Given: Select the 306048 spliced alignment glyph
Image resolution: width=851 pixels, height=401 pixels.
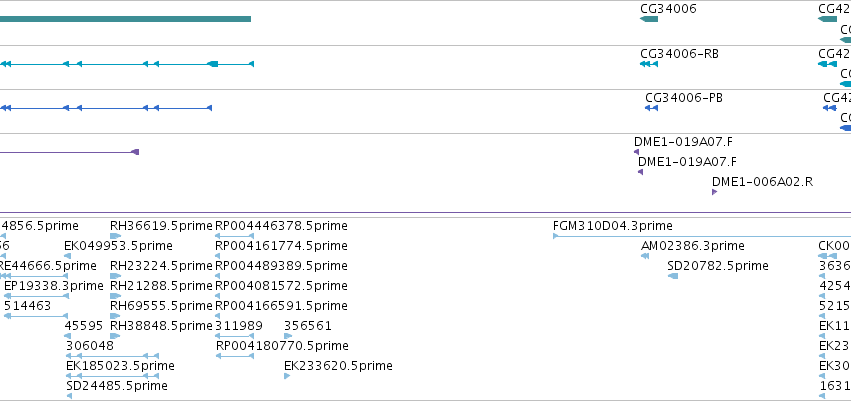Looking at the screenshot, I should [x=112, y=356].
